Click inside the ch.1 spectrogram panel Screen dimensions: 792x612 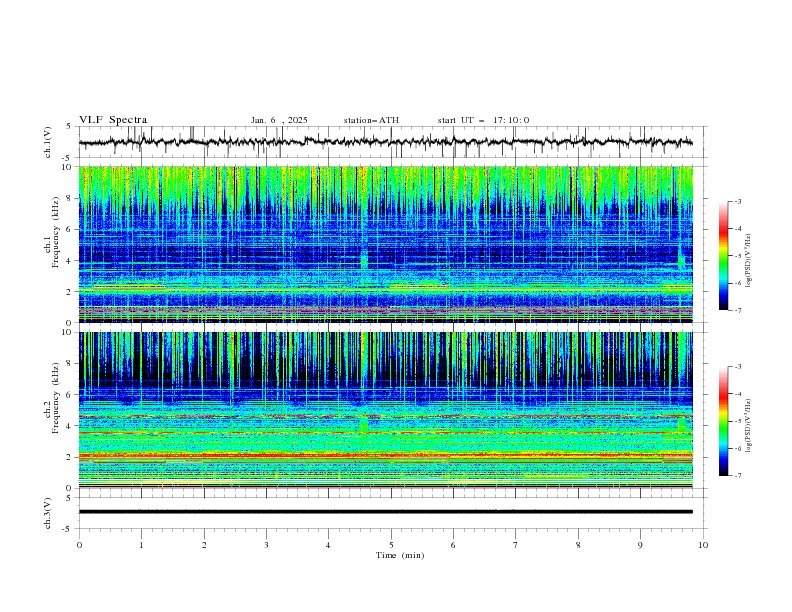(x=386, y=244)
